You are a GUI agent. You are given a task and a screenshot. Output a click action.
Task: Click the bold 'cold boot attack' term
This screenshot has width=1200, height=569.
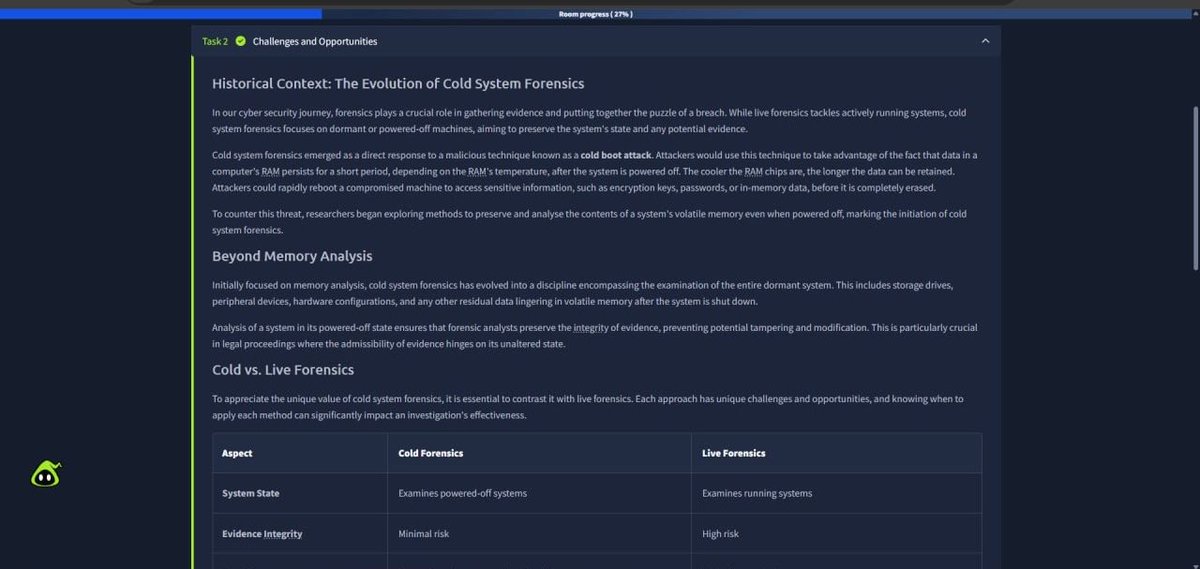pos(616,155)
